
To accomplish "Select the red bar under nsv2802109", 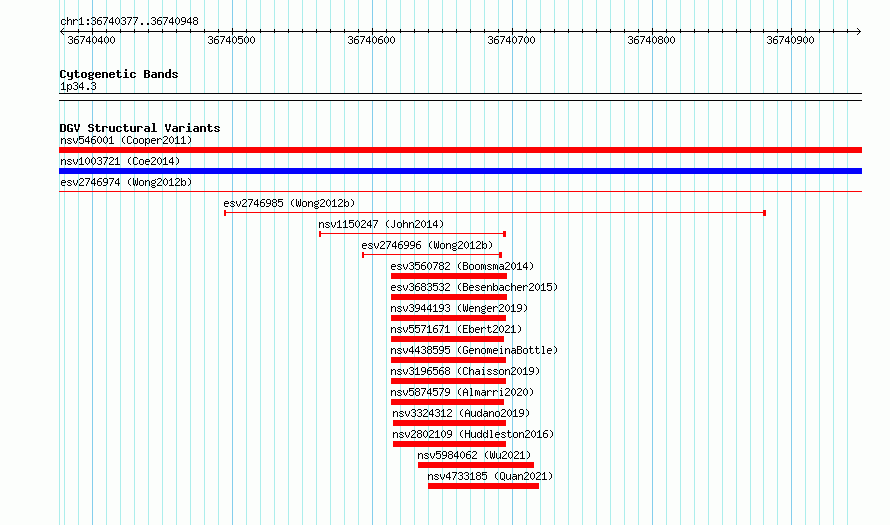I will pos(449,444).
